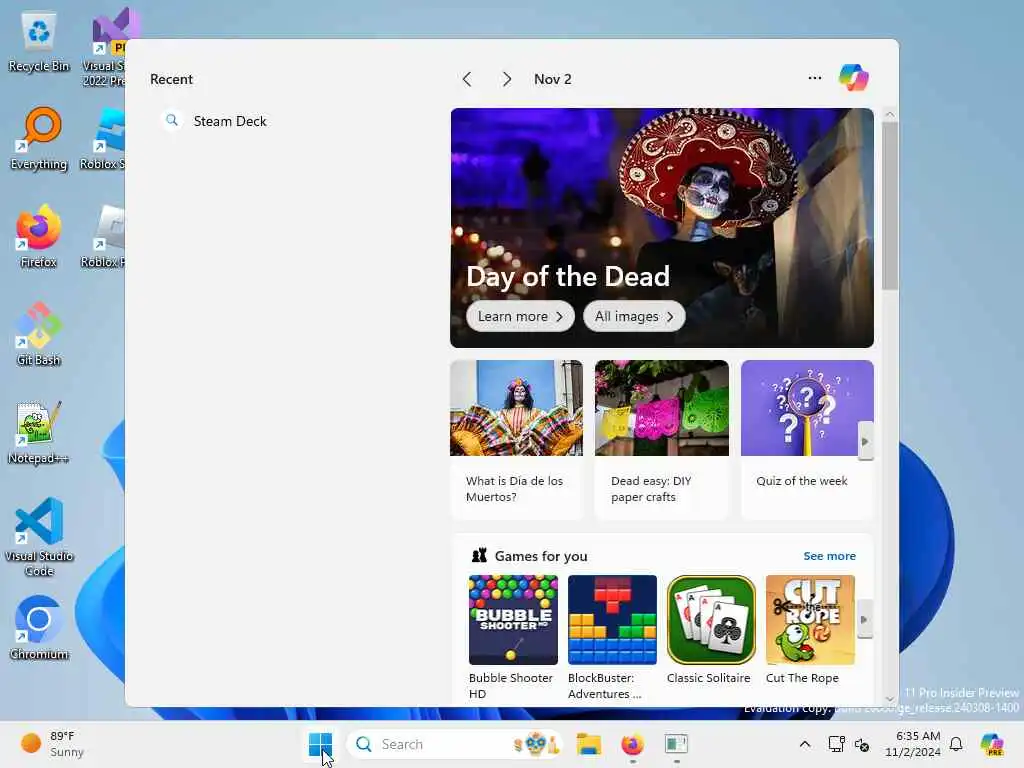Show more cards with right arrow

[865, 441]
